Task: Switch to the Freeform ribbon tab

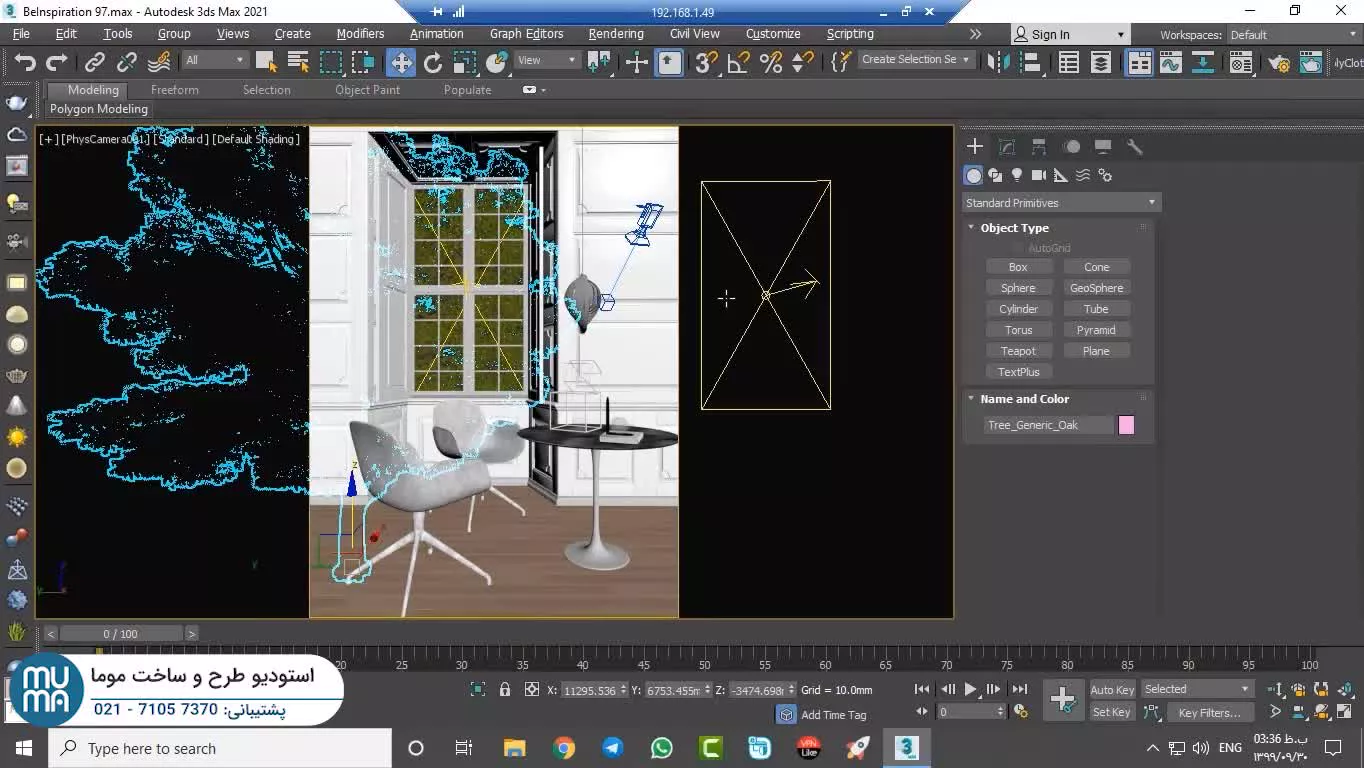Action: coord(175,90)
